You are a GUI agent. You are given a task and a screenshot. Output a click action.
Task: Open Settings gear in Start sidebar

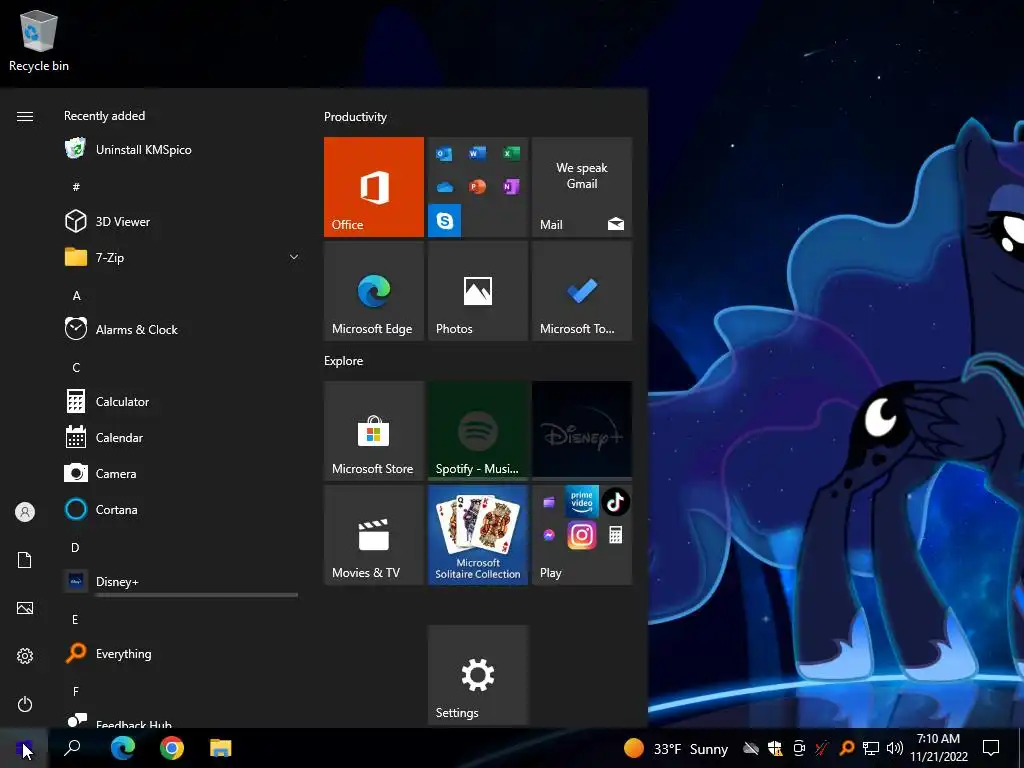[25, 656]
